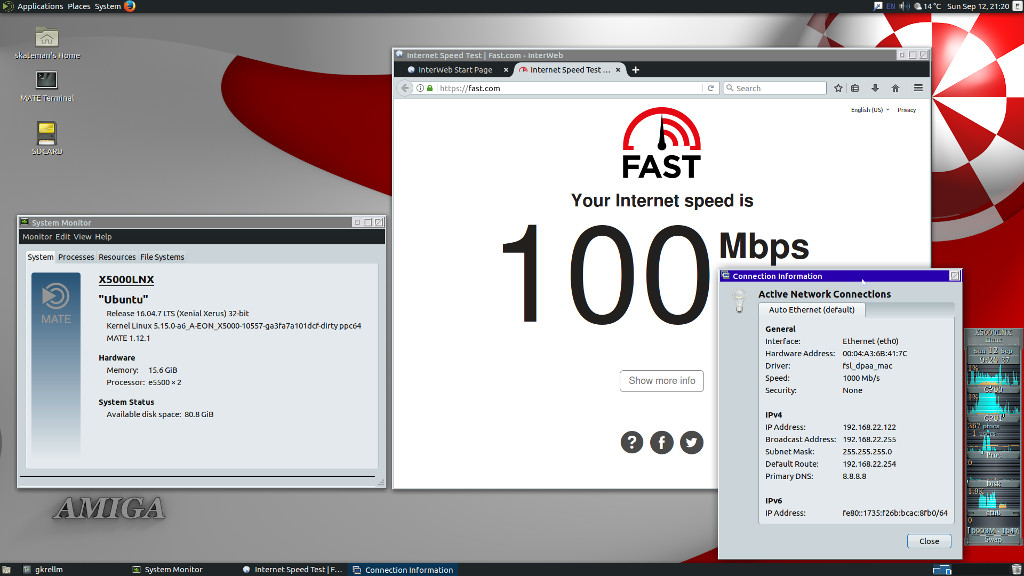Click the Show more info button
The height and width of the screenshot is (576, 1024).
point(662,381)
